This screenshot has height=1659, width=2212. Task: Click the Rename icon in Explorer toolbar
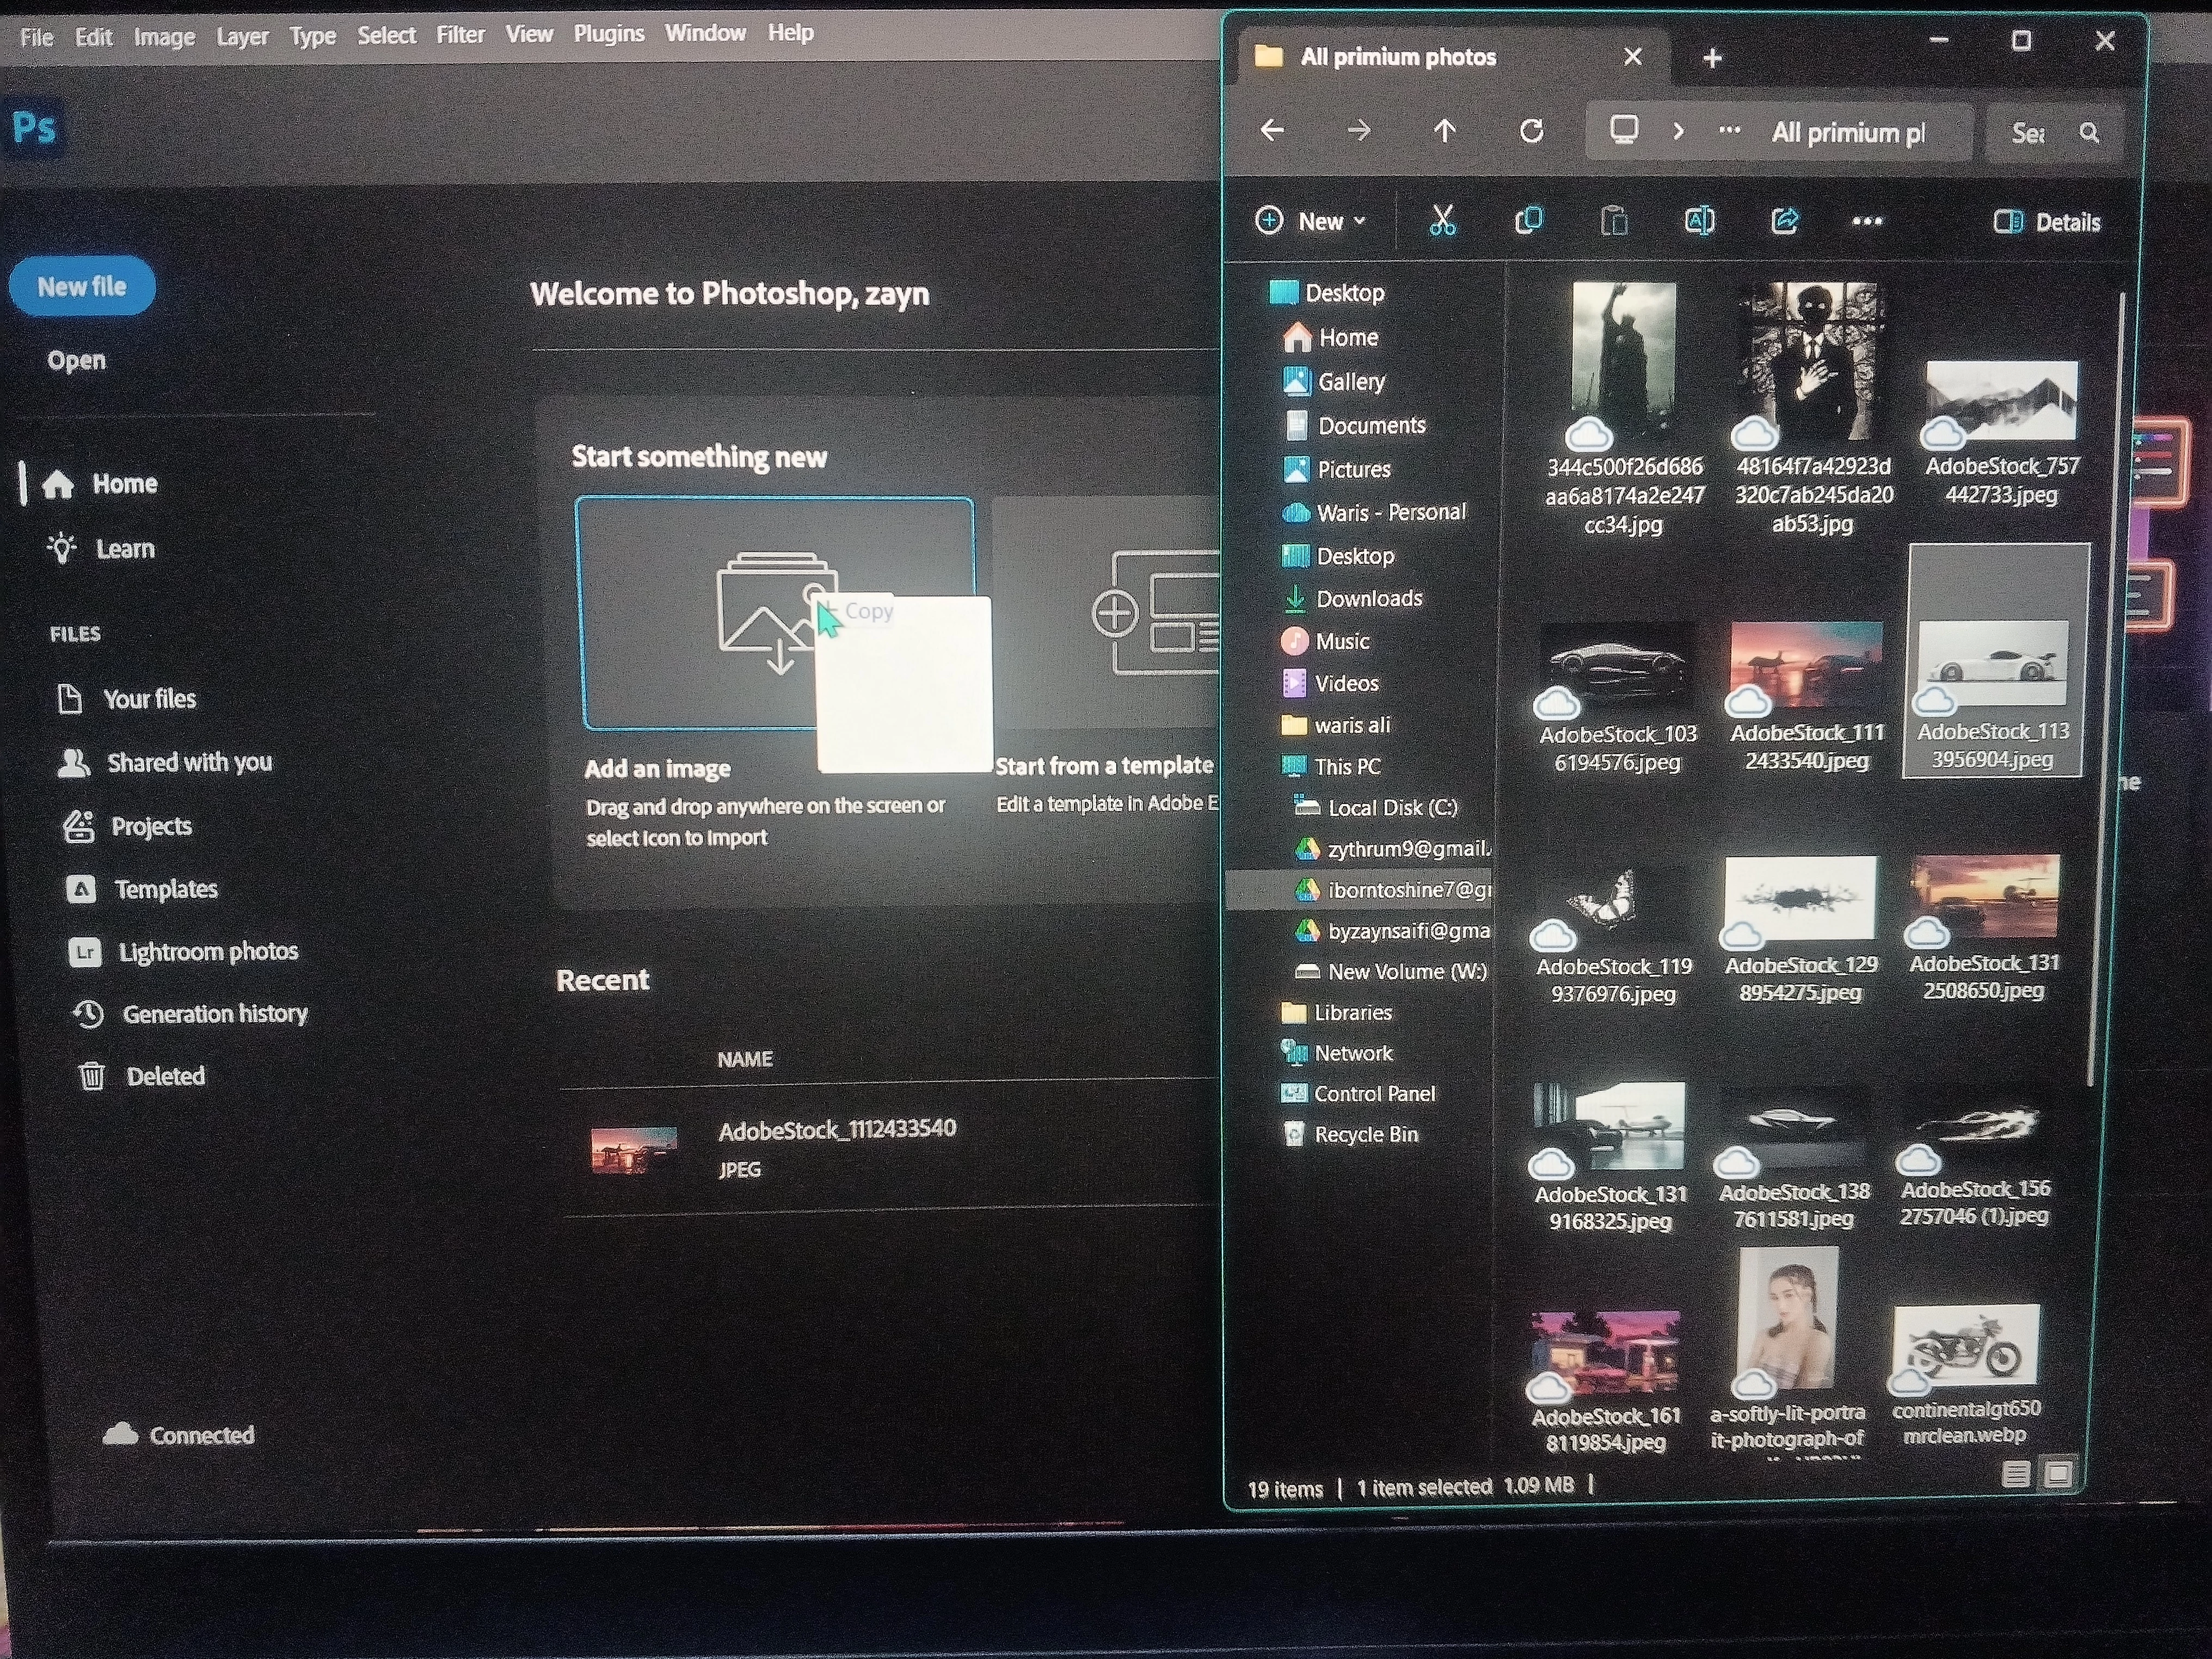coord(1699,221)
